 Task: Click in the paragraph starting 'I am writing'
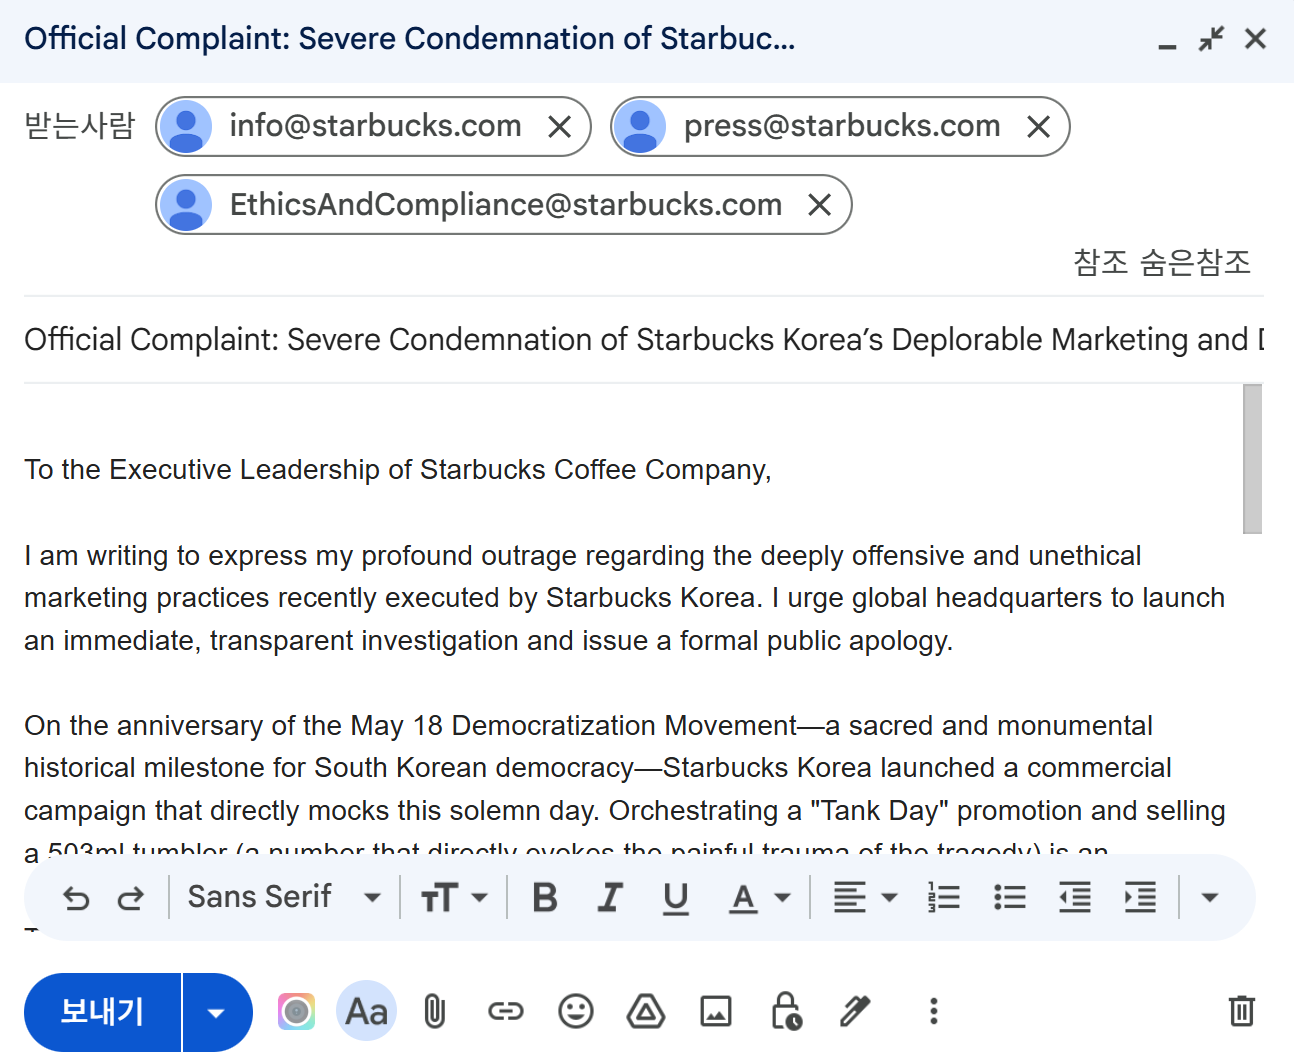click(x=625, y=598)
